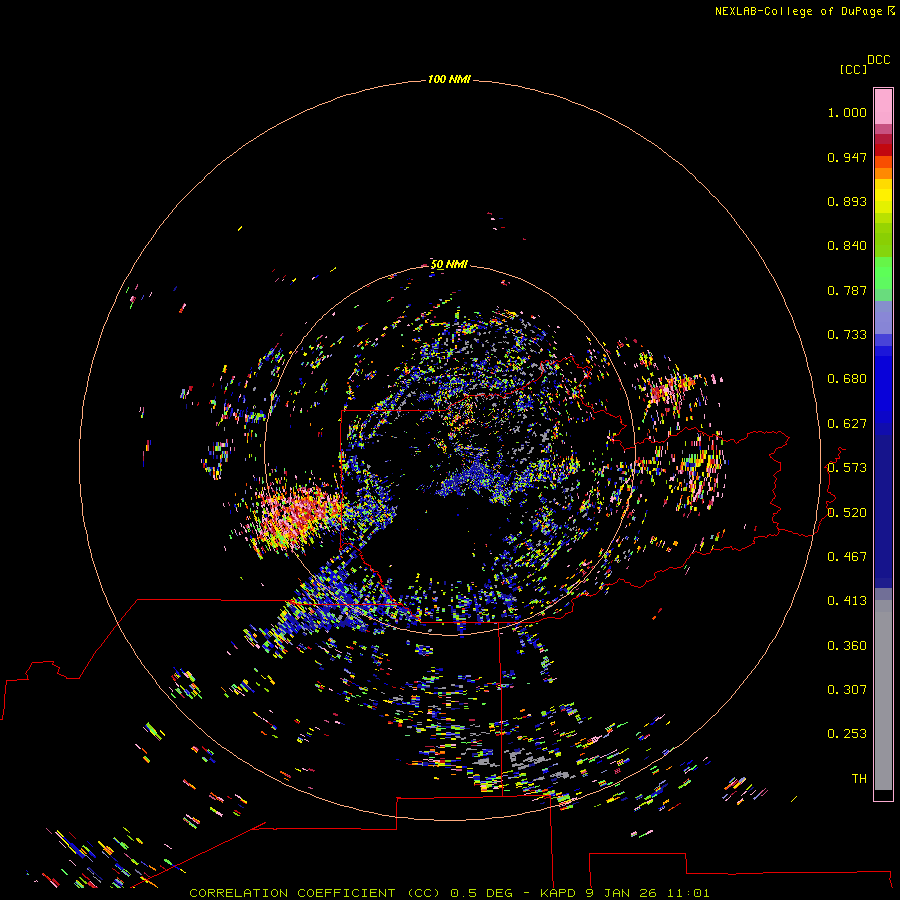Click the 50 NMI range ring label

click(x=449, y=264)
